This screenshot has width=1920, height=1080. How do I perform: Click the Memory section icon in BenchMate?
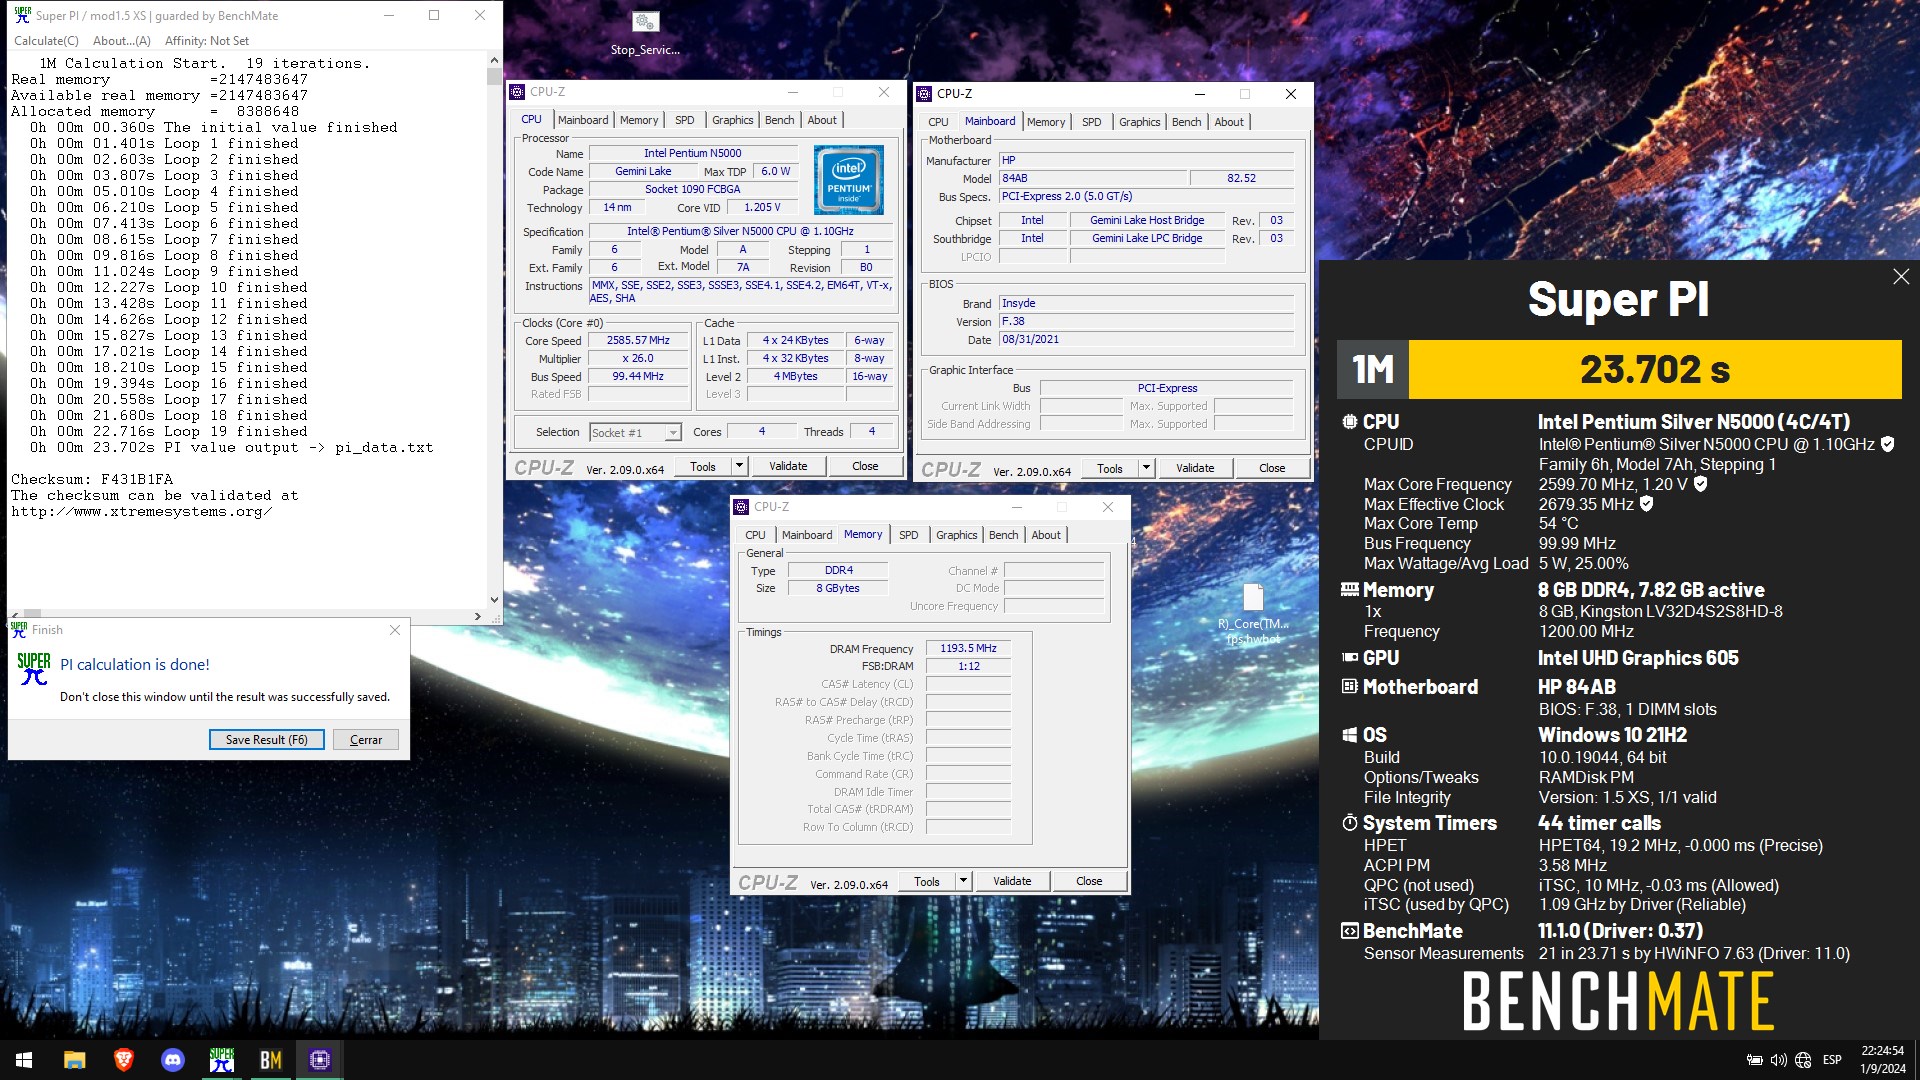click(x=1350, y=590)
